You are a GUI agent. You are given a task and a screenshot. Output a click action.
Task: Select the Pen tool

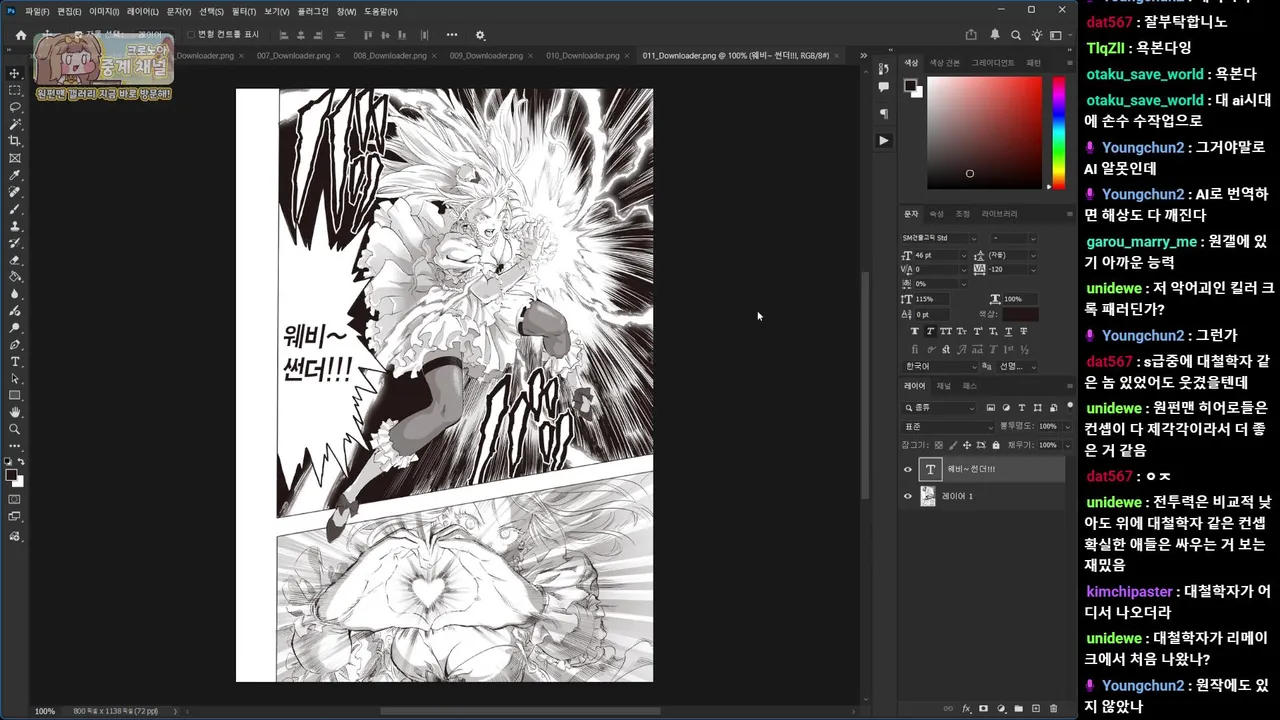click(15, 344)
